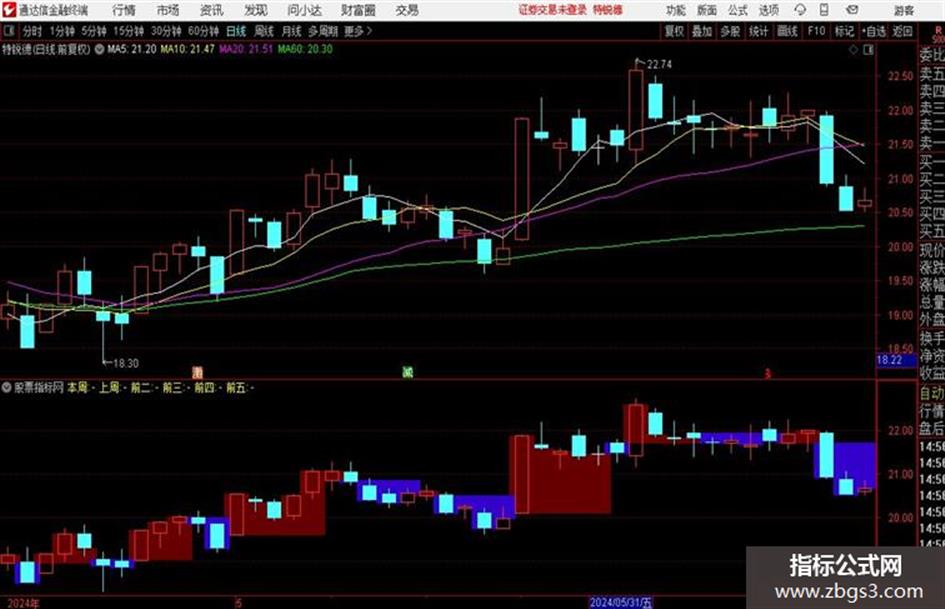The width and height of the screenshot is (945, 609).
Task: Click the 标记 mark button
Action: 844,31
